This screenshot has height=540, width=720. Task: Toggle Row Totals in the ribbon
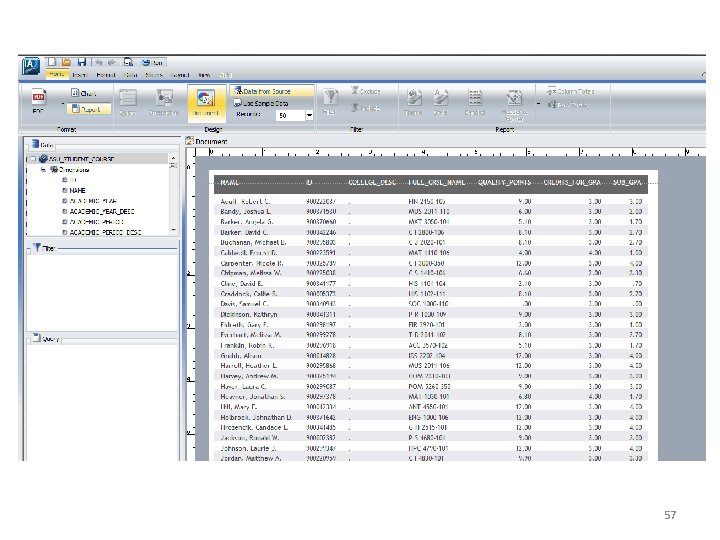click(x=568, y=105)
